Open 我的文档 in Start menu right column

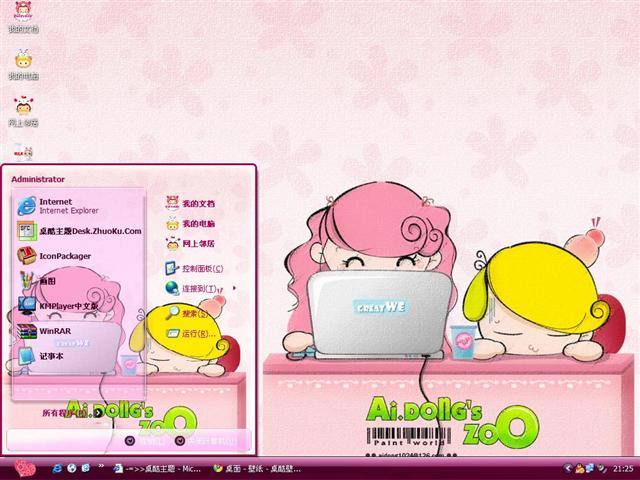(191, 203)
